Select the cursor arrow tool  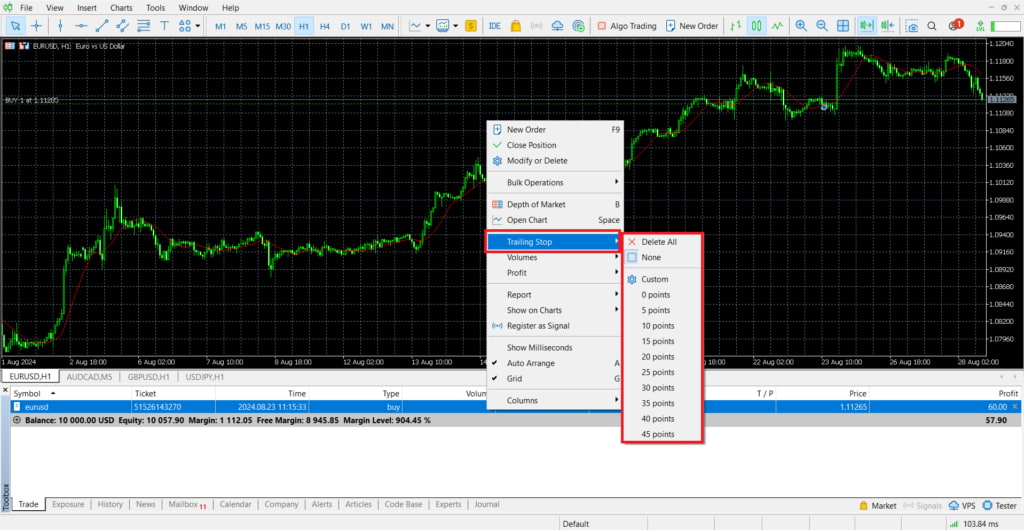click(x=16, y=26)
